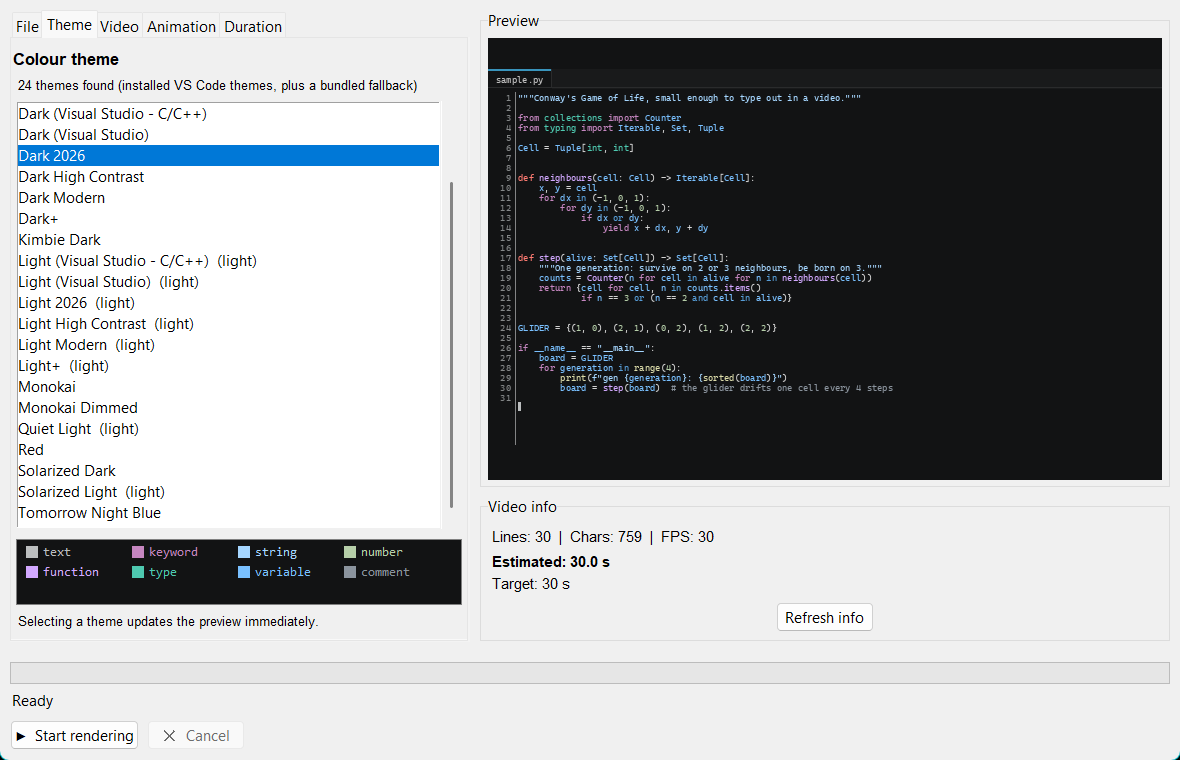Viewport: 1180px width, 760px height.
Task: Click the Ready status text
Action: click(x=32, y=701)
